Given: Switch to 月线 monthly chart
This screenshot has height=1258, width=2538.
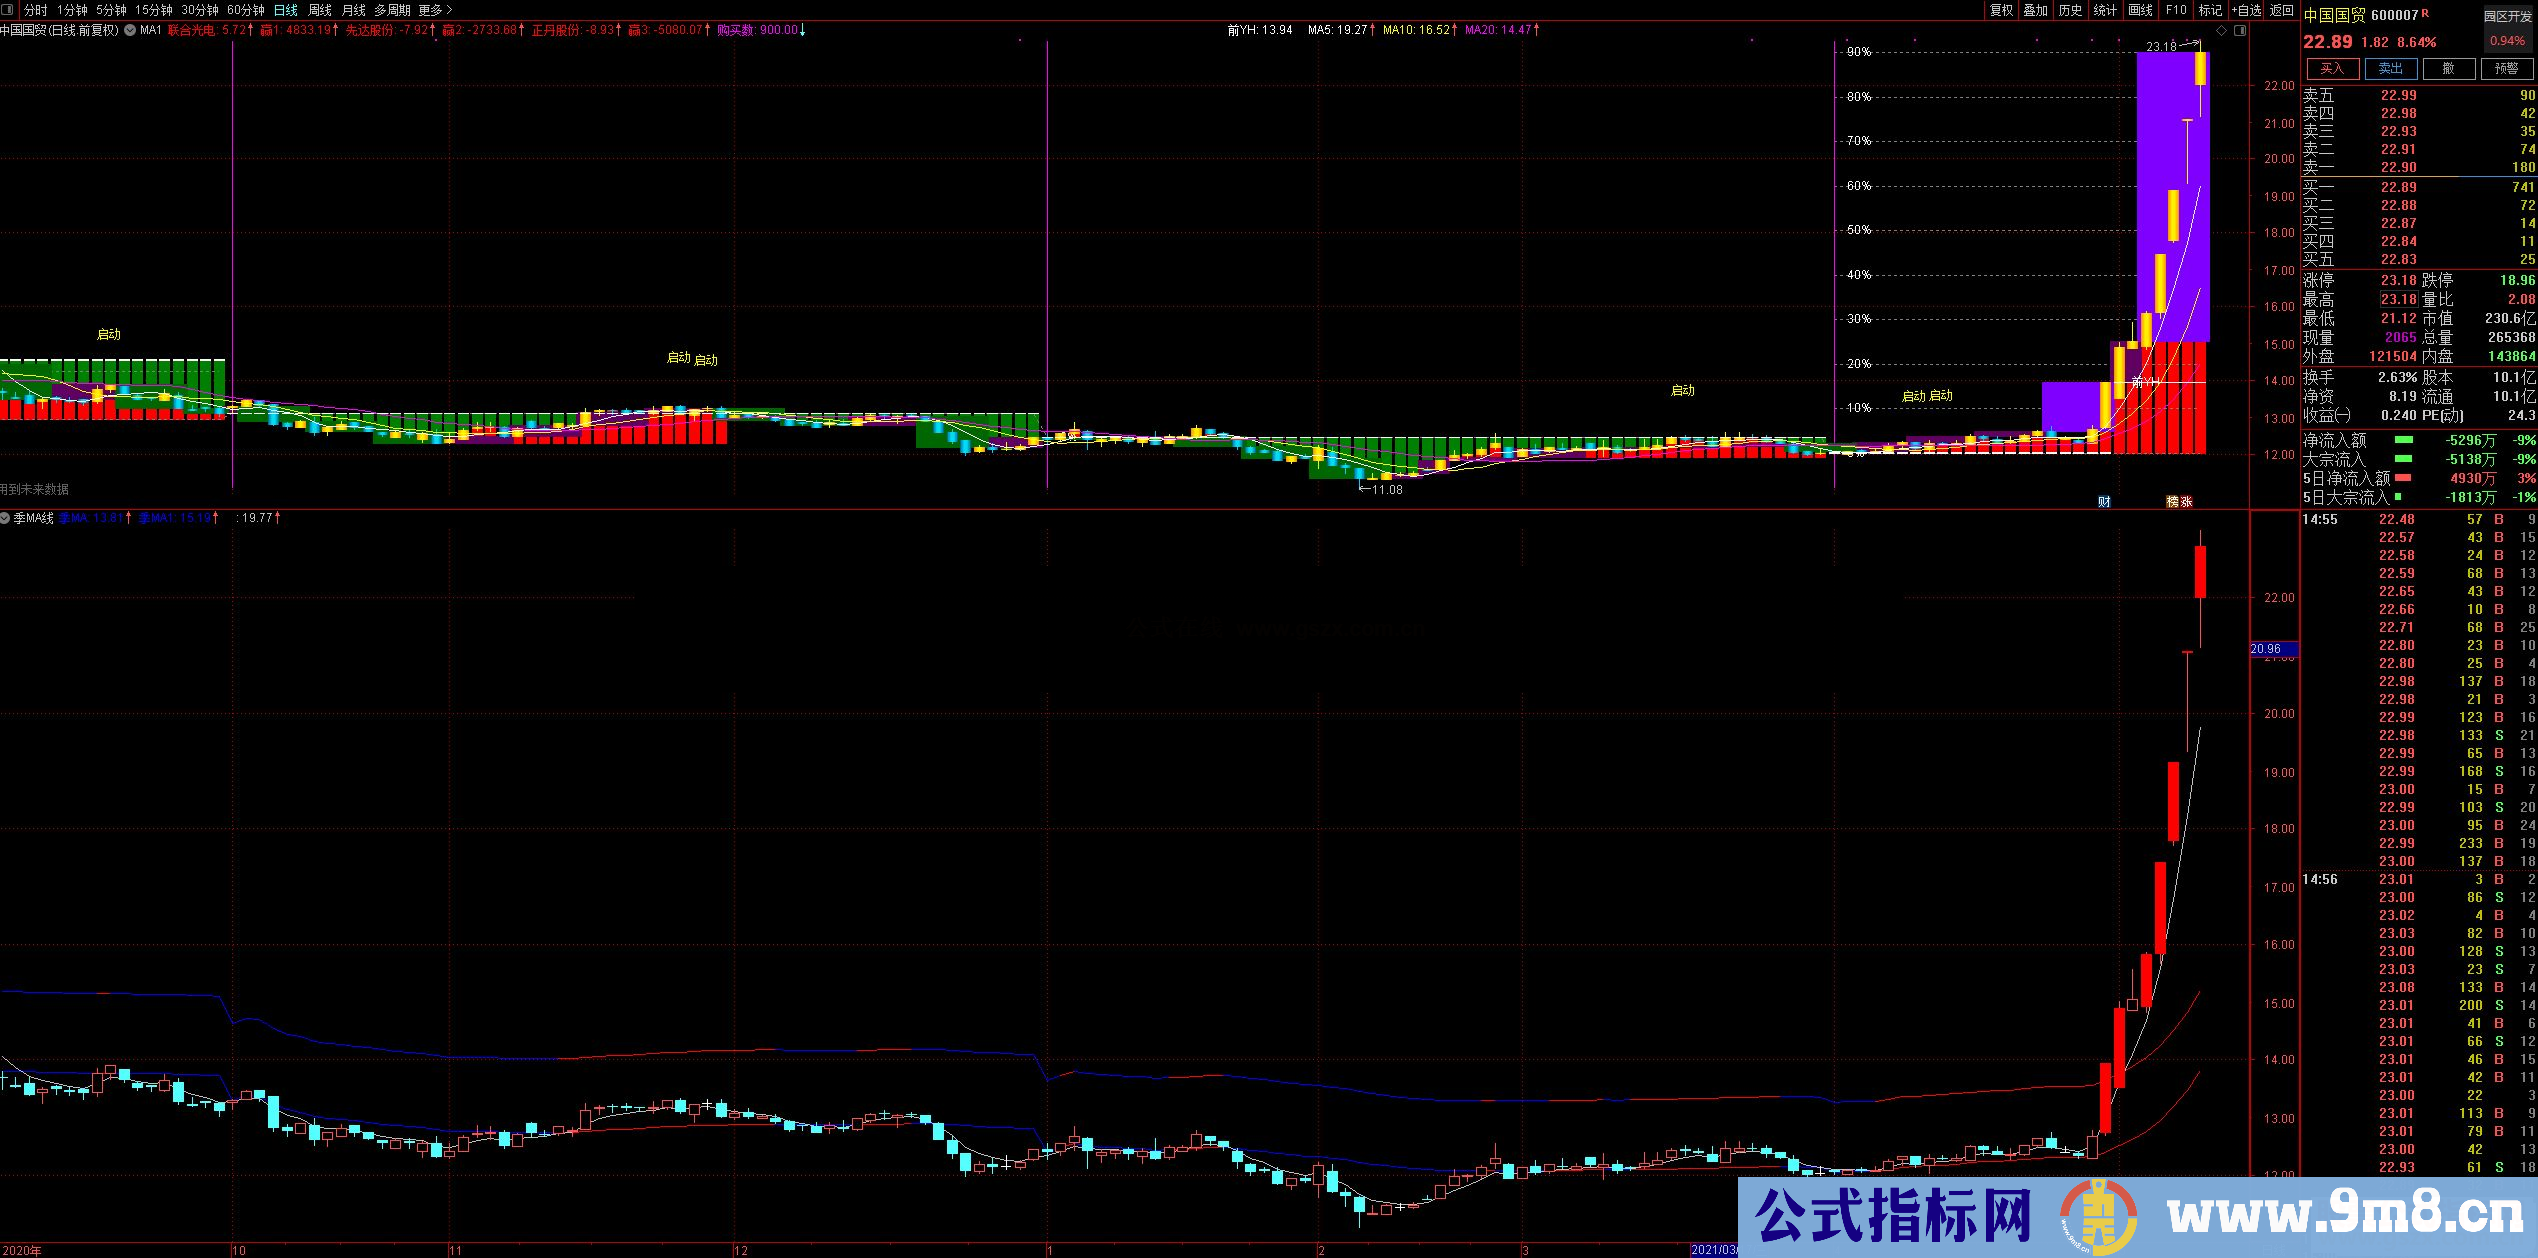Looking at the screenshot, I should (354, 10).
